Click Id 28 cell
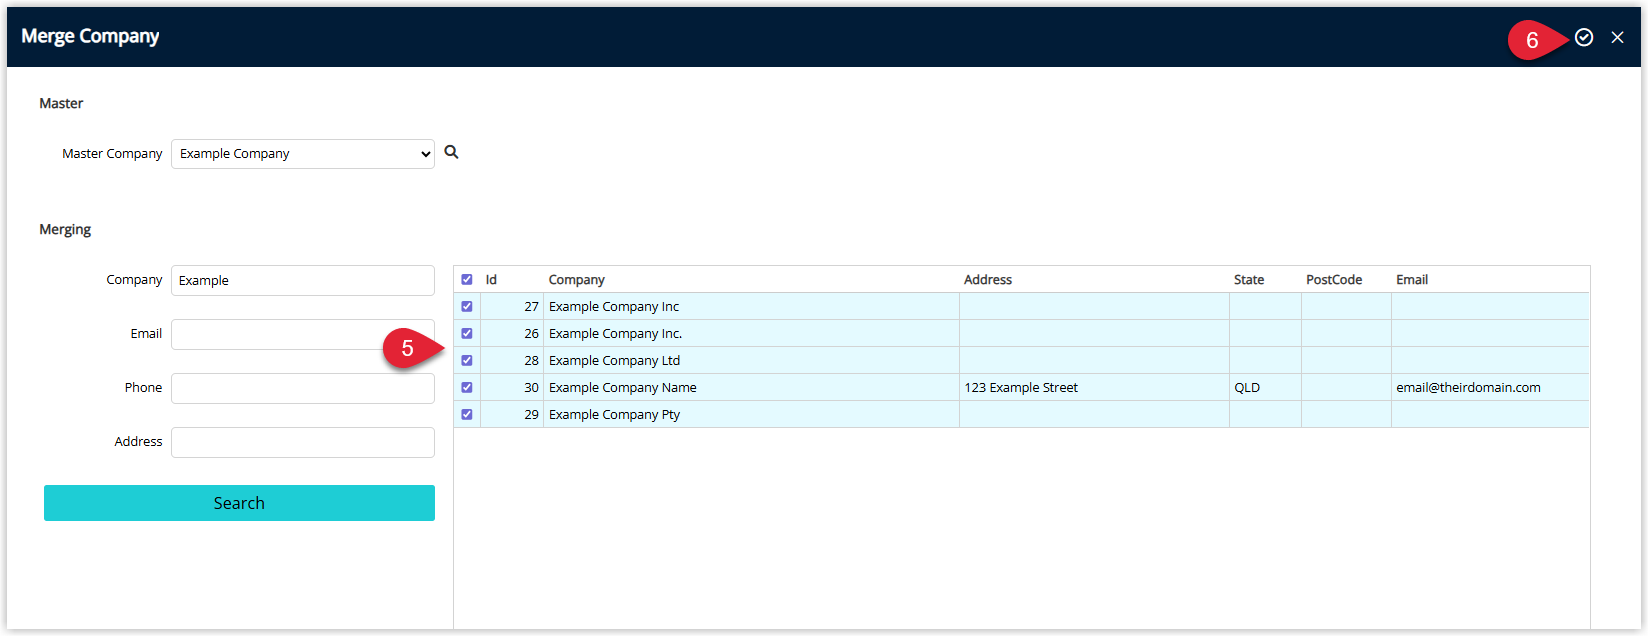Viewport: 1649px width, 637px height. [512, 361]
